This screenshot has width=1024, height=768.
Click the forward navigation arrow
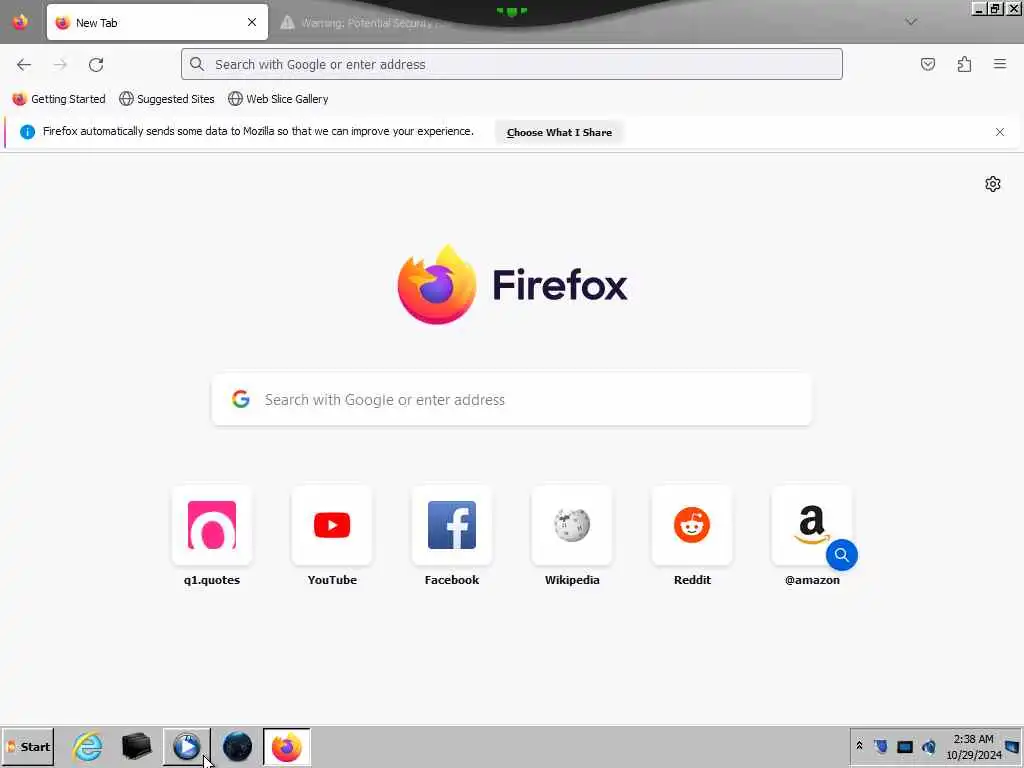(x=60, y=64)
